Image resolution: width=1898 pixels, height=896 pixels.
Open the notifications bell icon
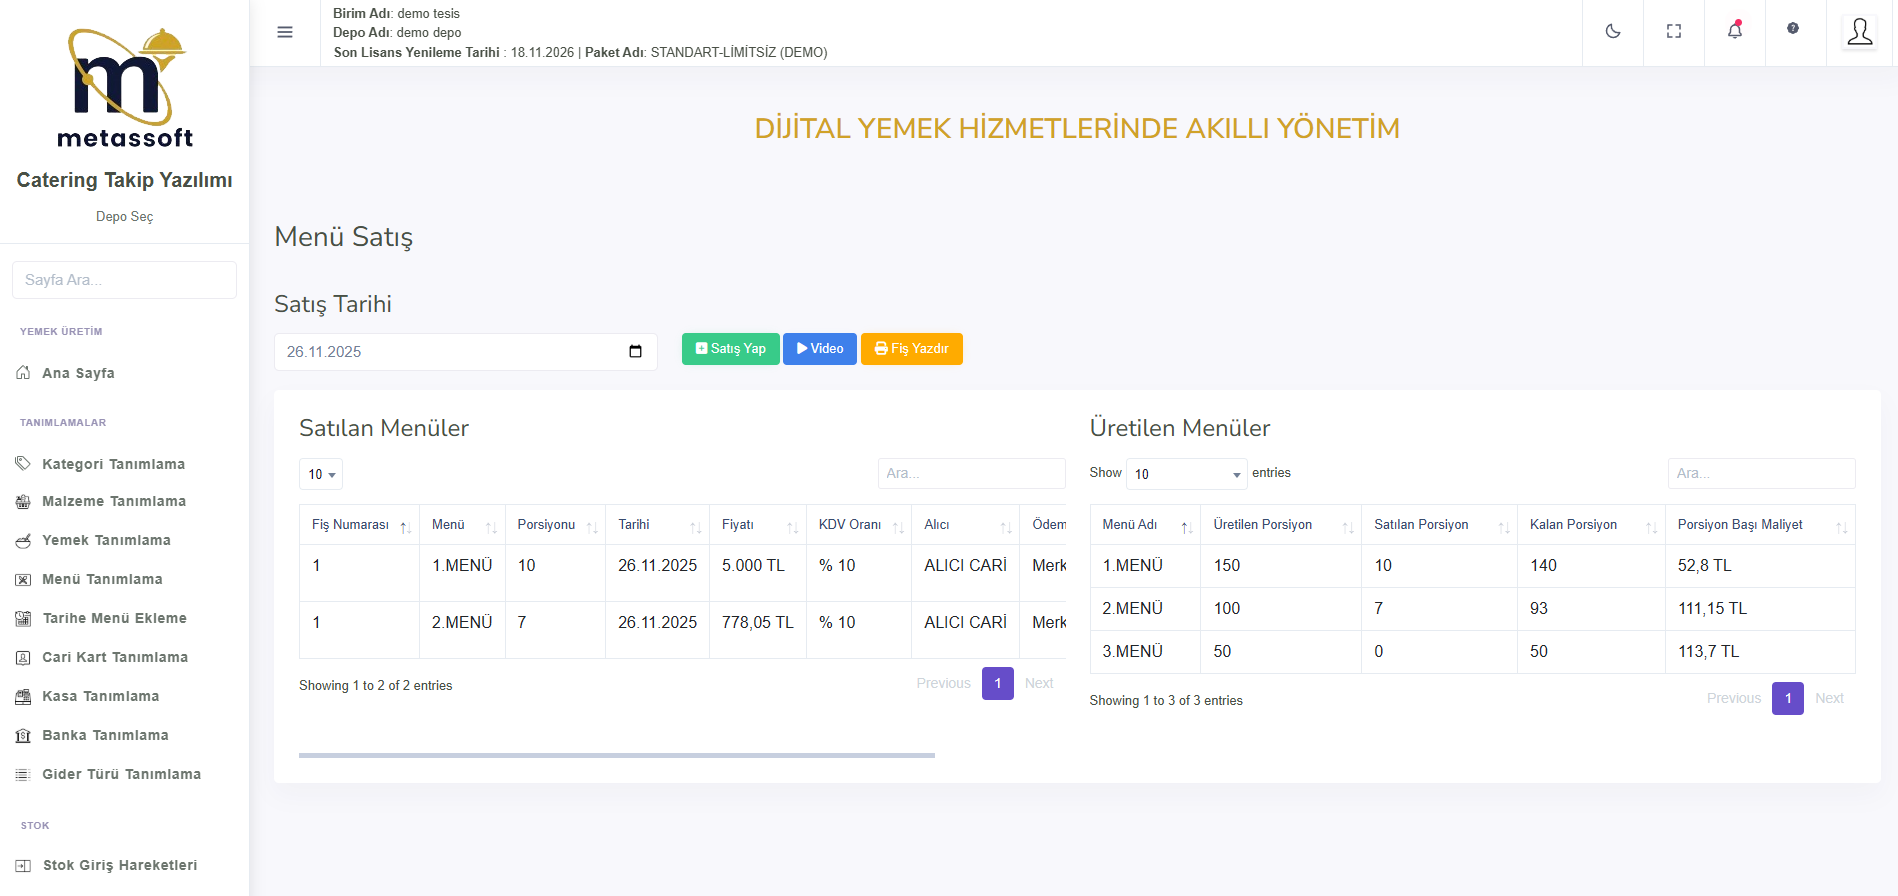point(1735,31)
